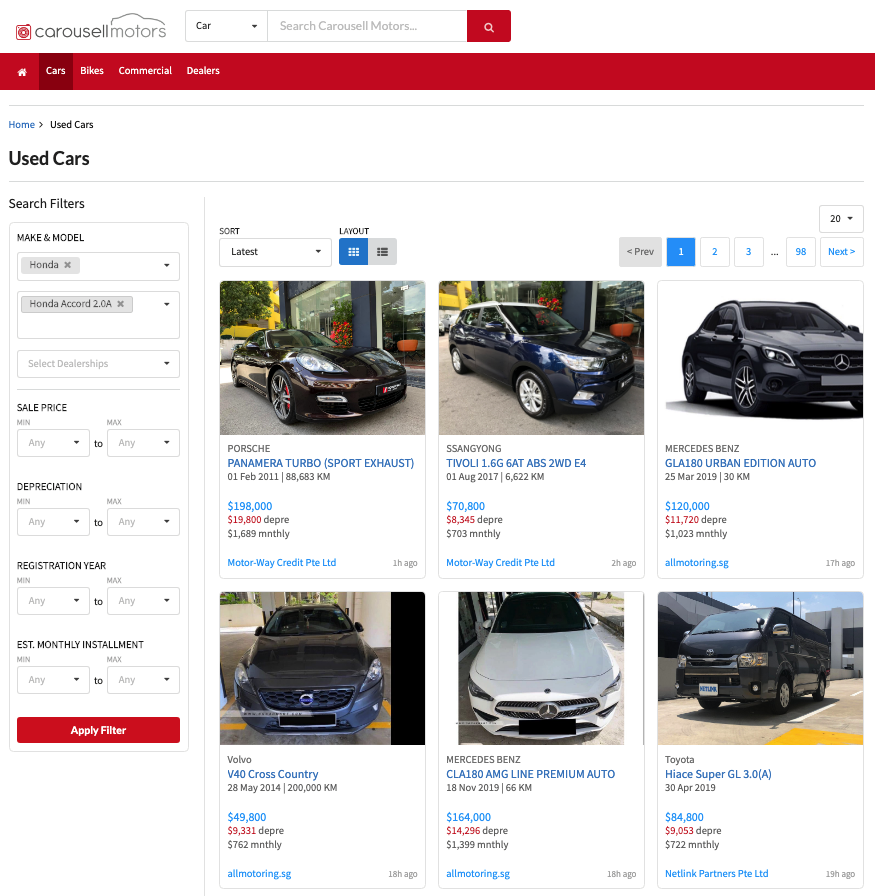Switch to grid layout view

pyautogui.click(x=353, y=252)
